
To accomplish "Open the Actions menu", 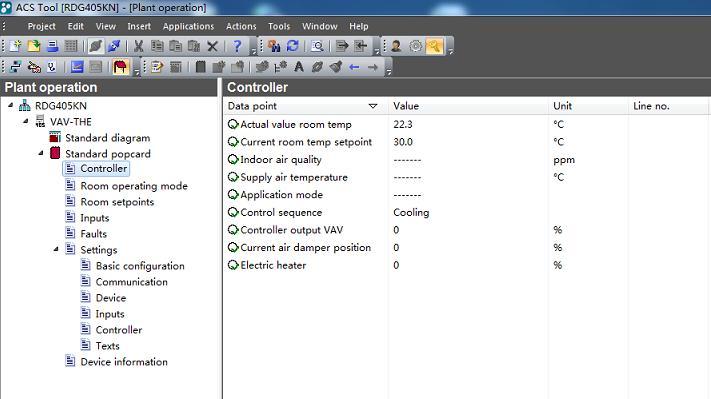I will (241, 26).
